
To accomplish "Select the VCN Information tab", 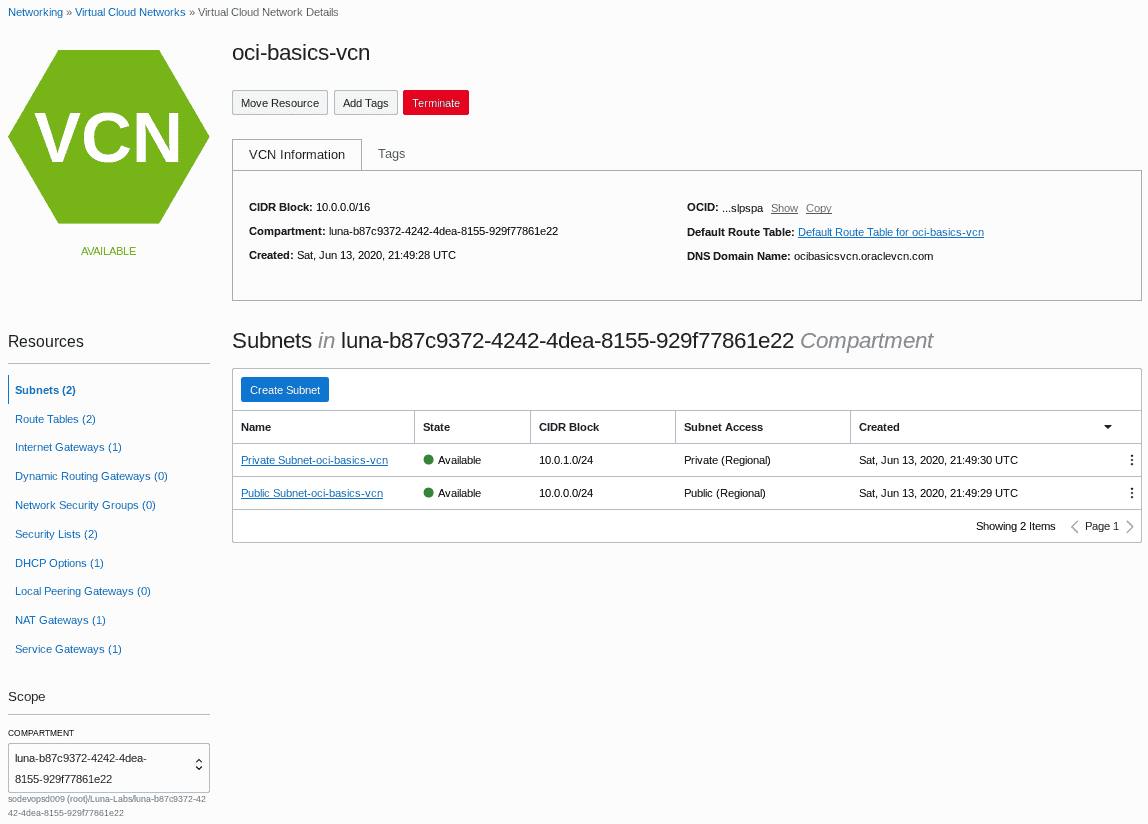I will coord(296,154).
